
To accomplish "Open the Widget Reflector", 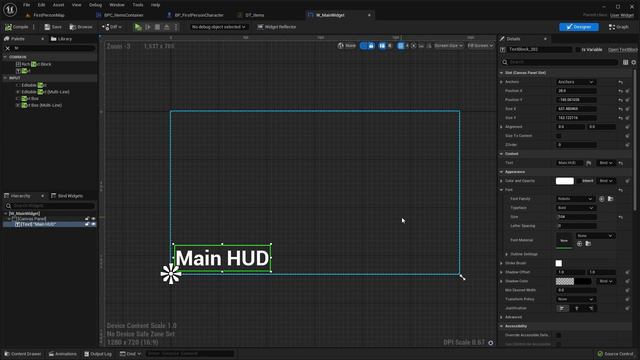I will (x=277, y=27).
